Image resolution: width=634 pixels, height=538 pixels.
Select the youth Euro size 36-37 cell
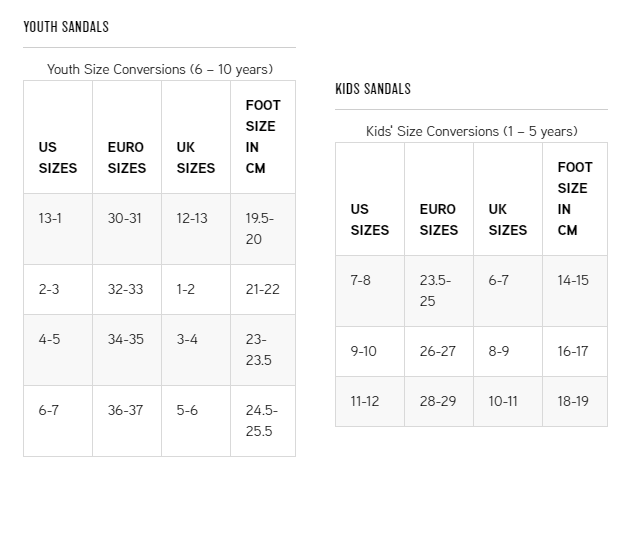click(127, 421)
